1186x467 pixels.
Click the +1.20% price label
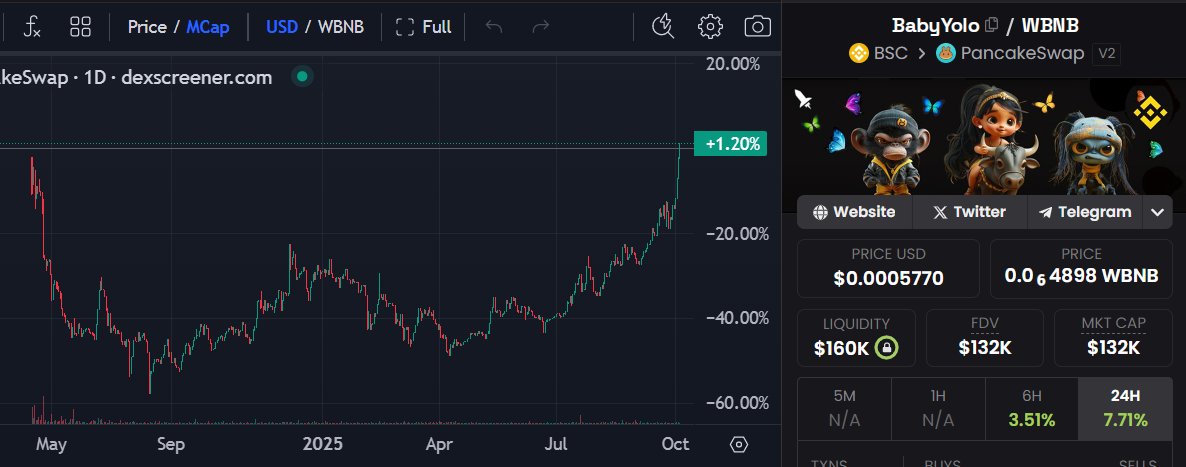[x=730, y=144]
